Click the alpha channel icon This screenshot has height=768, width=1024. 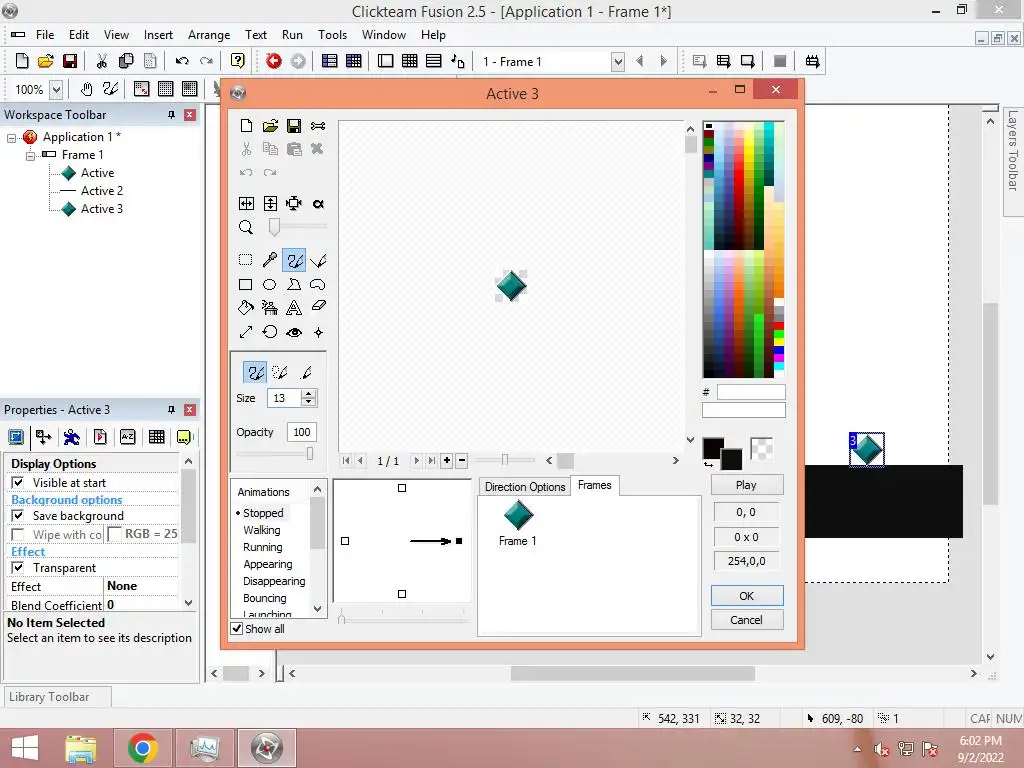pyautogui.click(x=318, y=204)
